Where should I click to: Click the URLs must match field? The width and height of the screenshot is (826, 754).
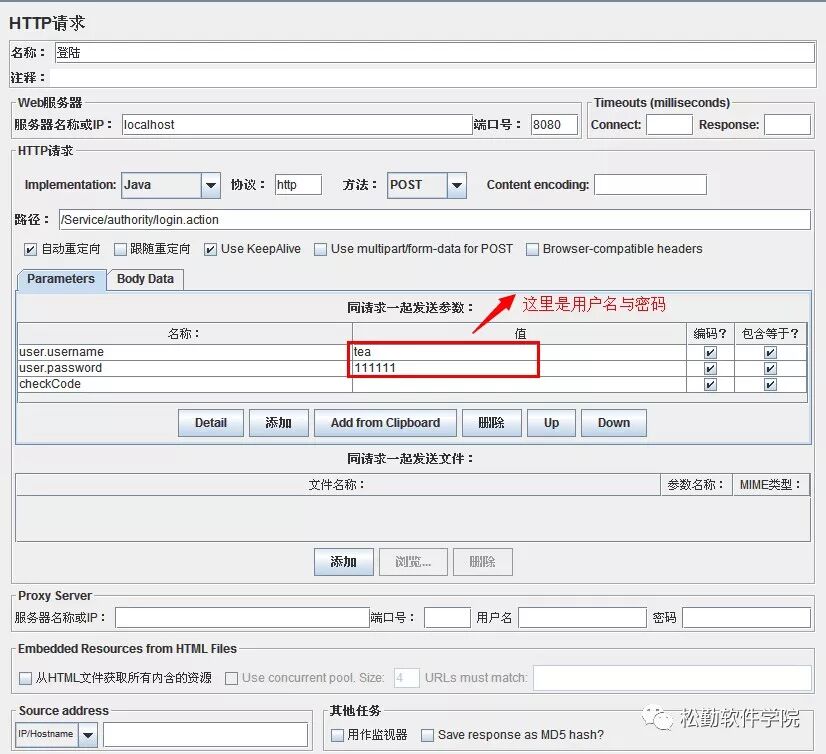672,678
